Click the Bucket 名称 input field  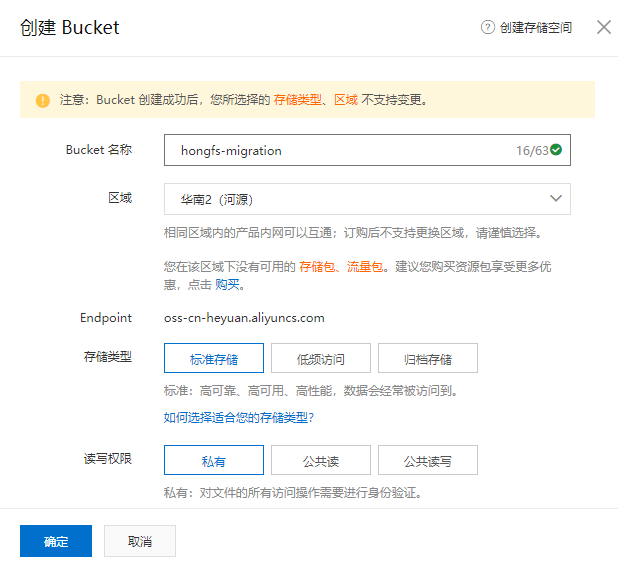click(340, 151)
